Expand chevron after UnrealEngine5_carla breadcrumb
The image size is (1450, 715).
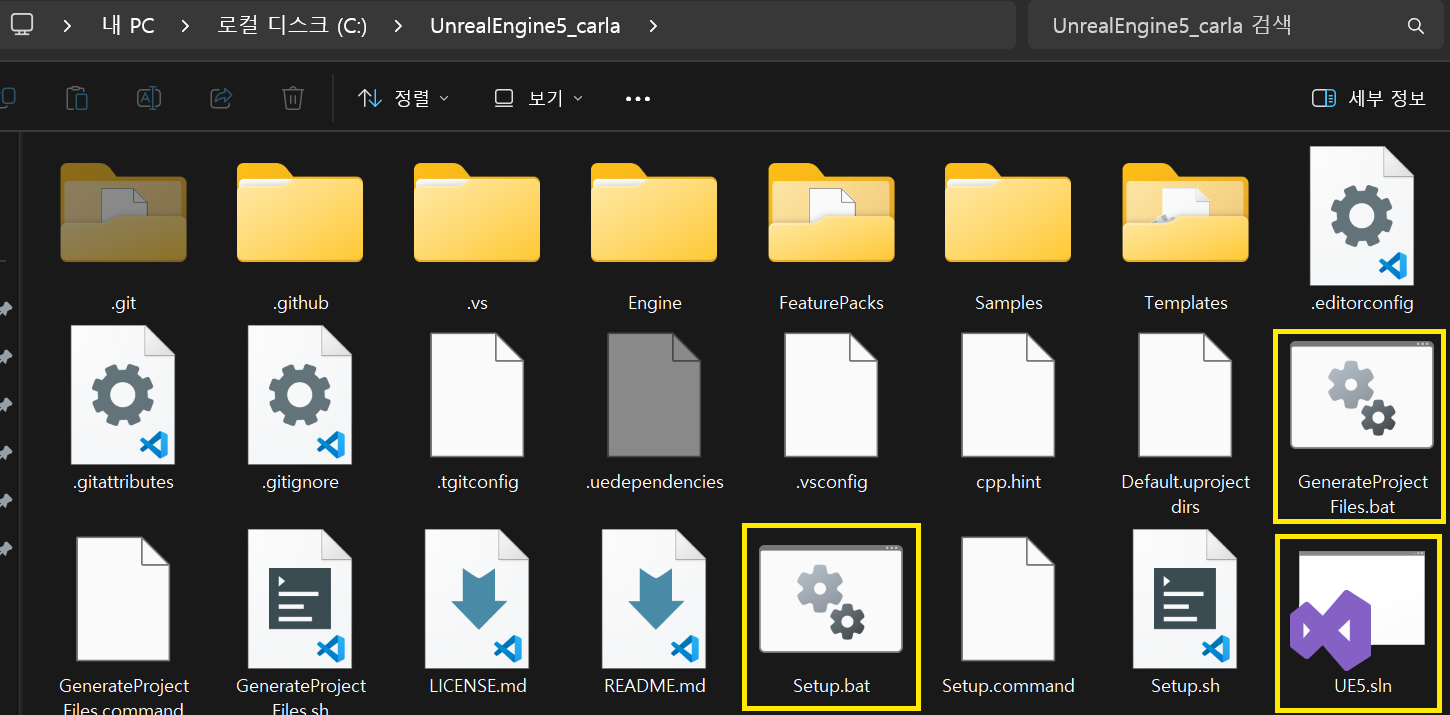click(653, 26)
